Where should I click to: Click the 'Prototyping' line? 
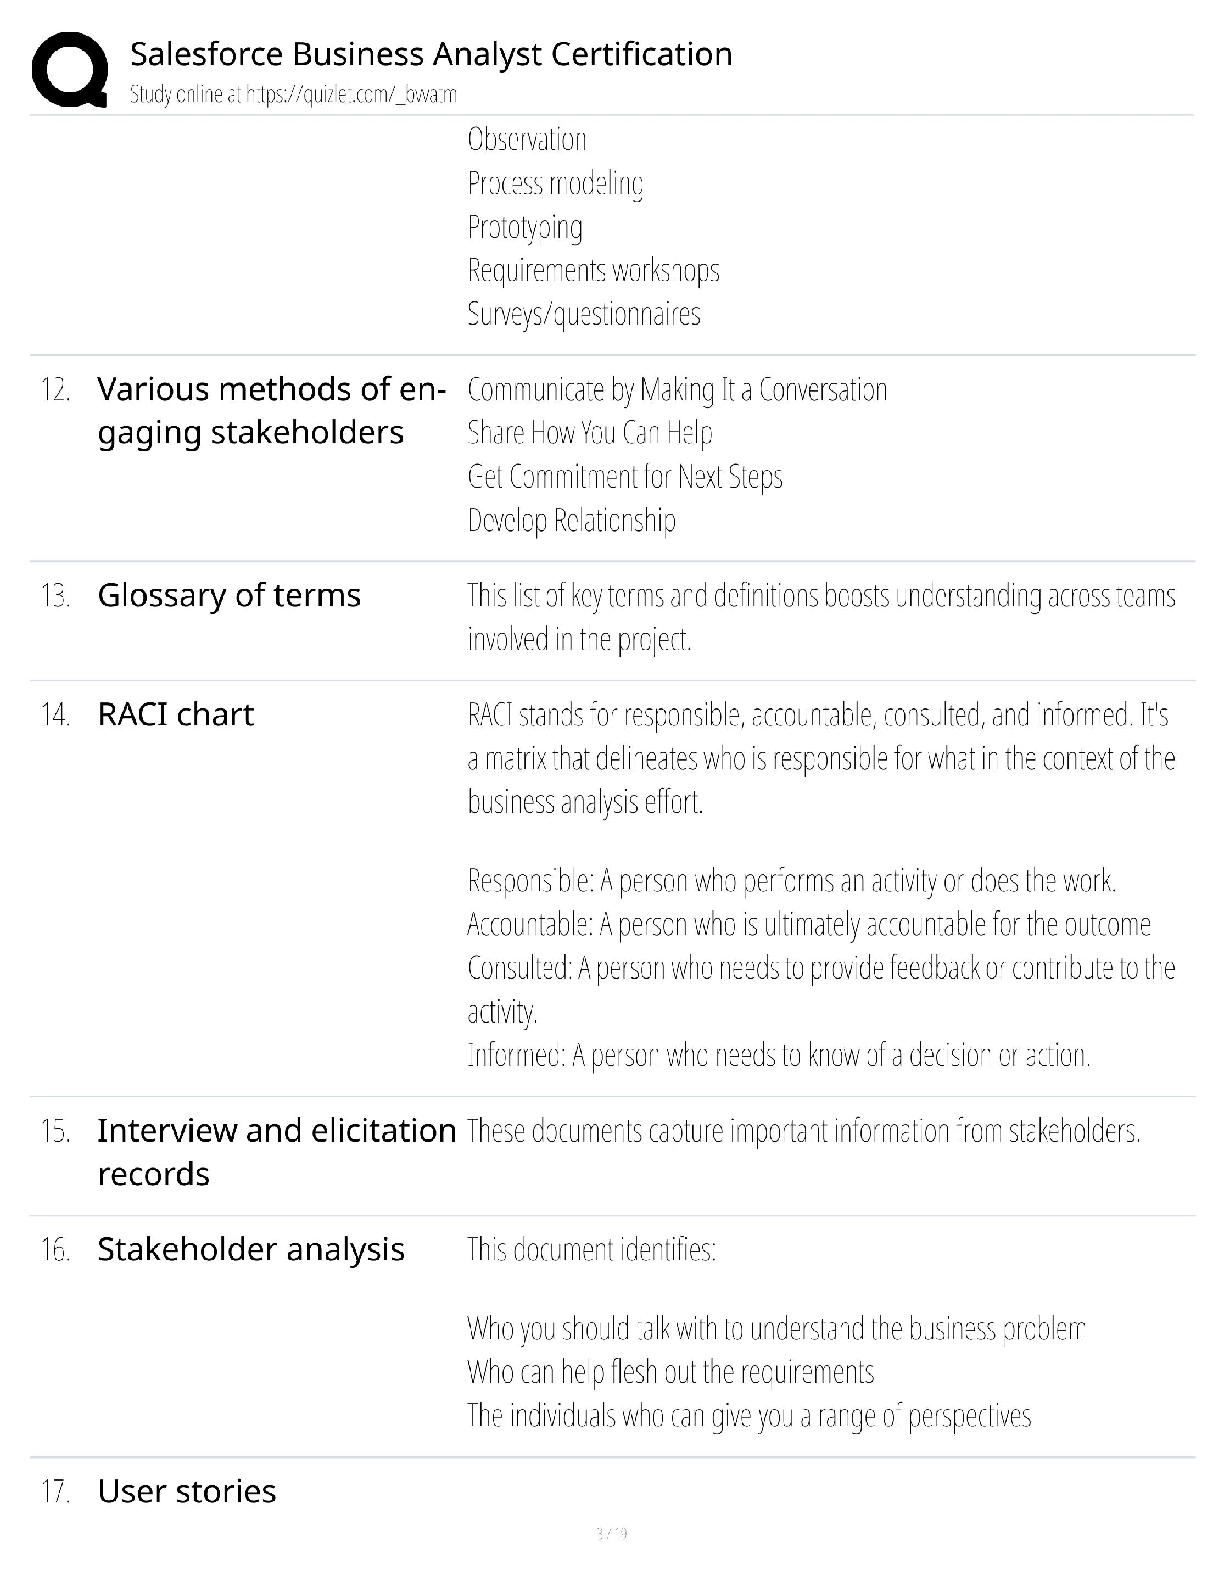pos(525,227)
